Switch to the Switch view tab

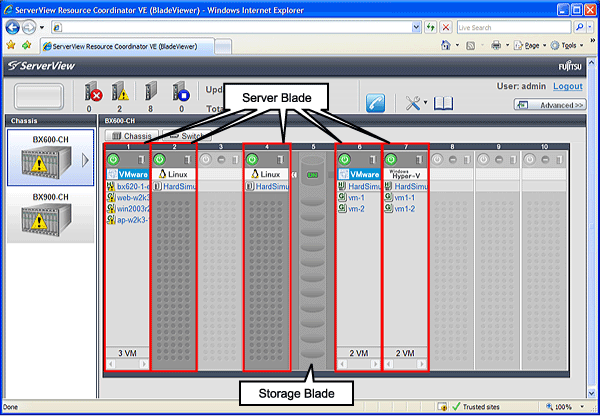click(187, 136)
